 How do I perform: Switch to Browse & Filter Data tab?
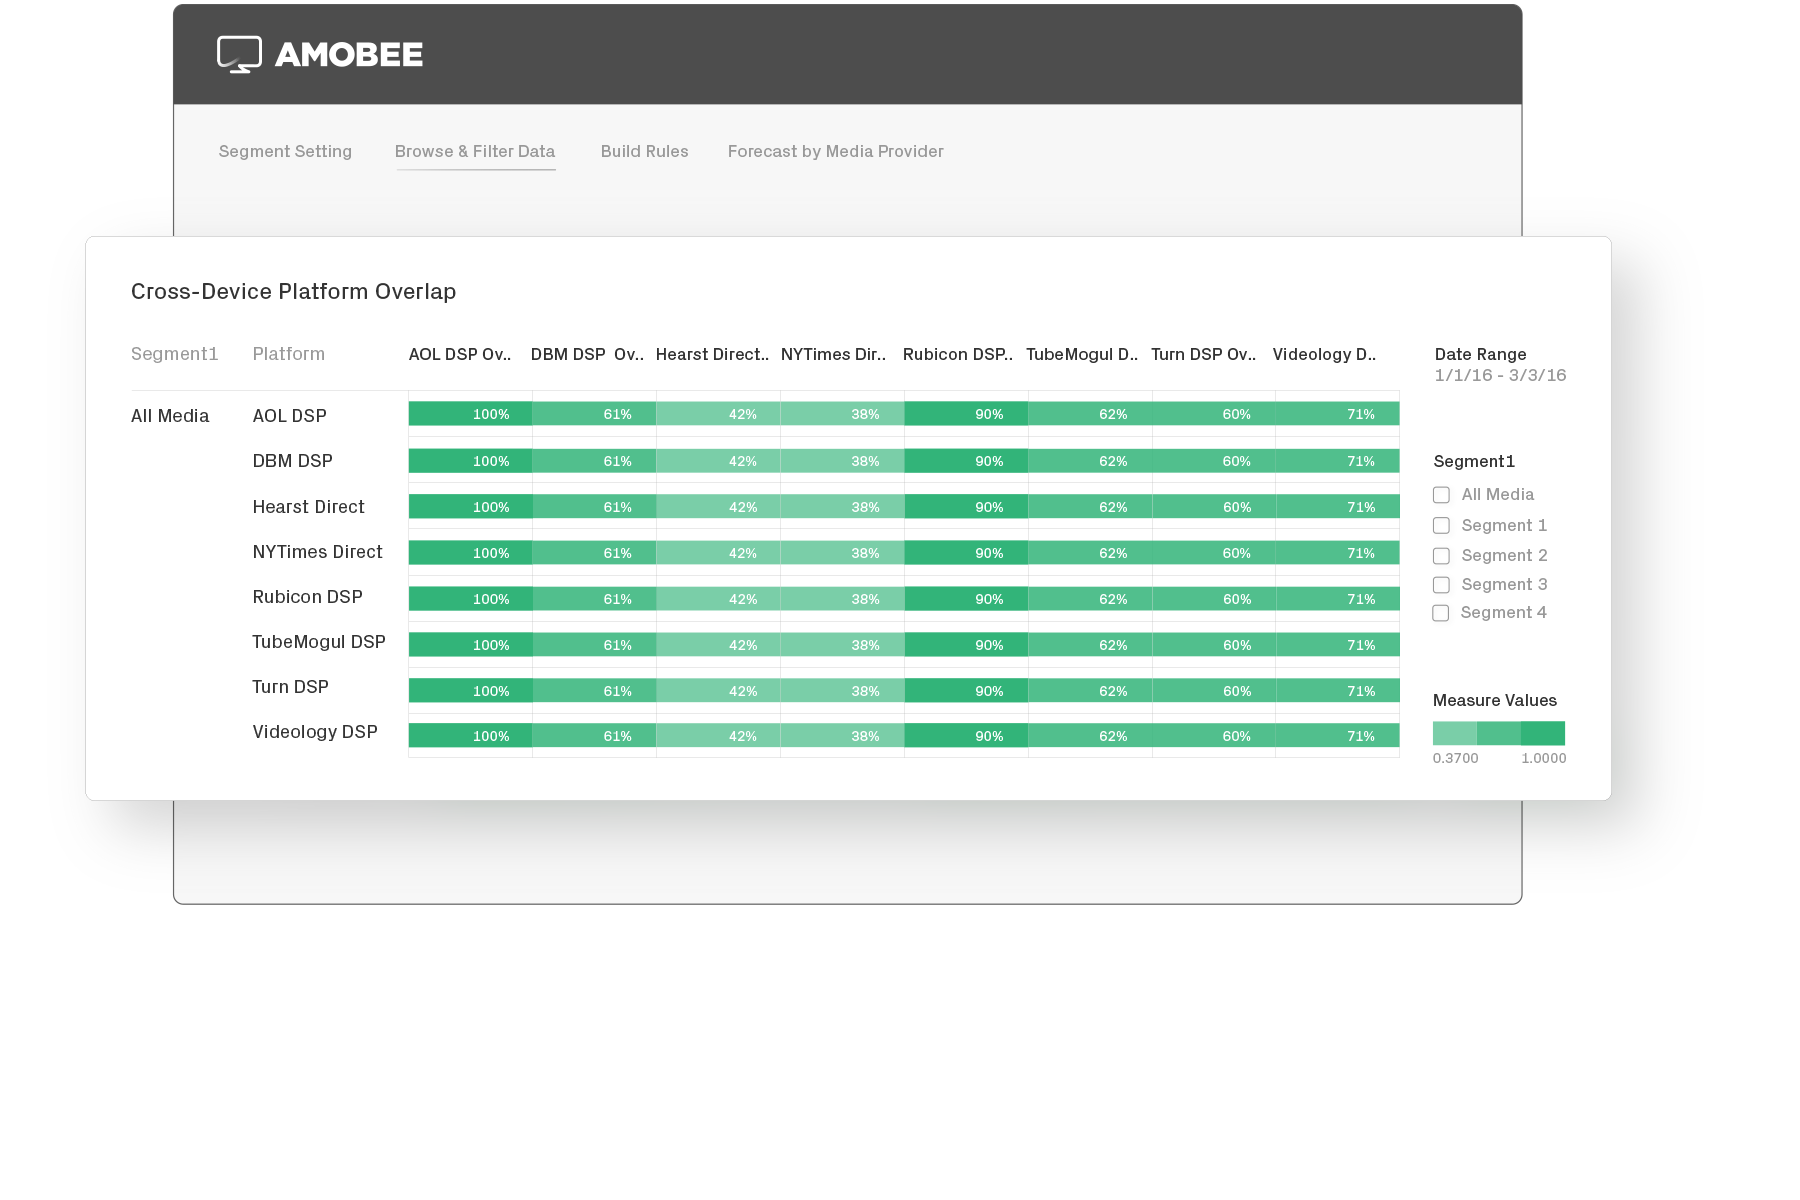click(475, 151)
